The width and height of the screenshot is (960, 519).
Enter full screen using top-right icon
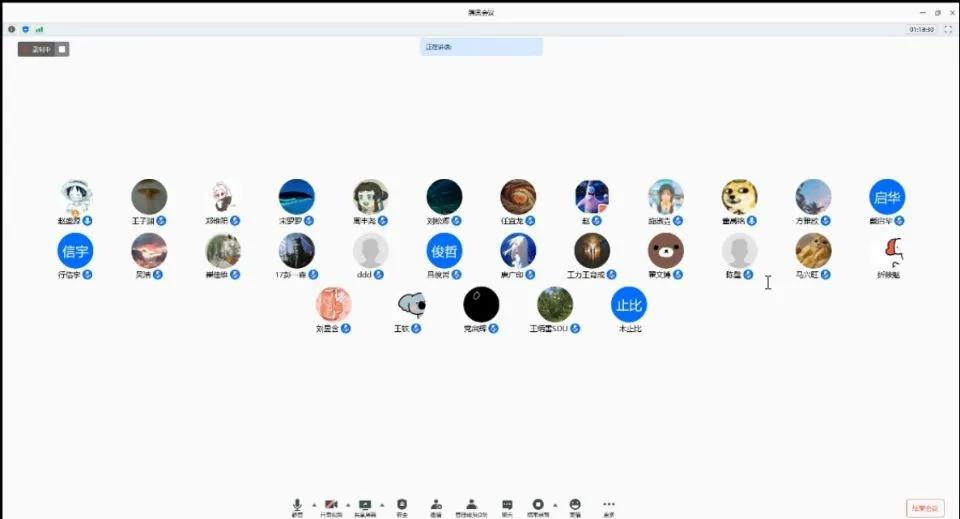948,29
